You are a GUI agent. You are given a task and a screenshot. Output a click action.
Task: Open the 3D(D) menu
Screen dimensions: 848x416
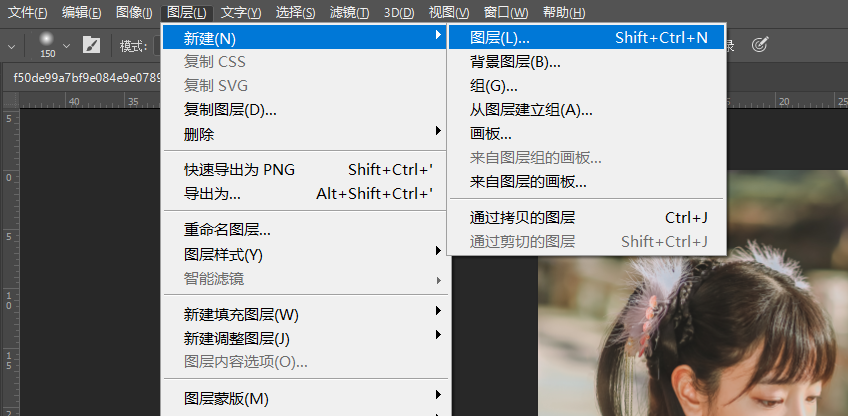[399, 12]
